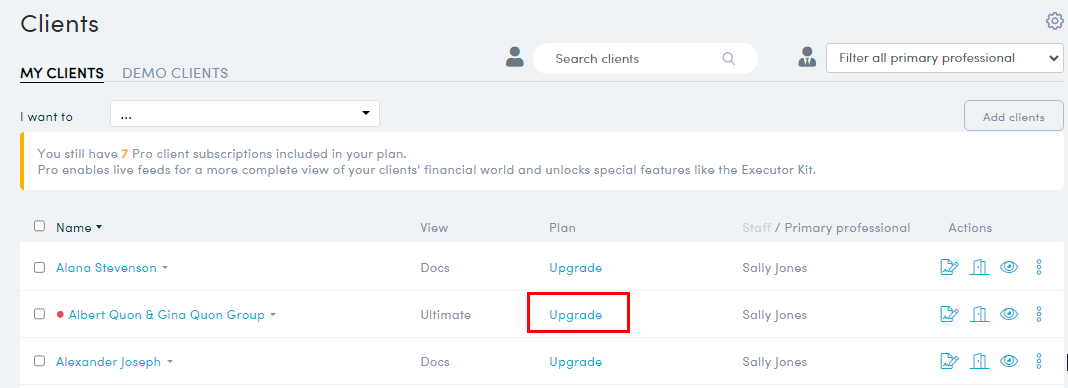The height and width of the screenshot is (388, 1068).
Task: Click the eye icon for Alexander Joseph
Action: click(1009, 361)
